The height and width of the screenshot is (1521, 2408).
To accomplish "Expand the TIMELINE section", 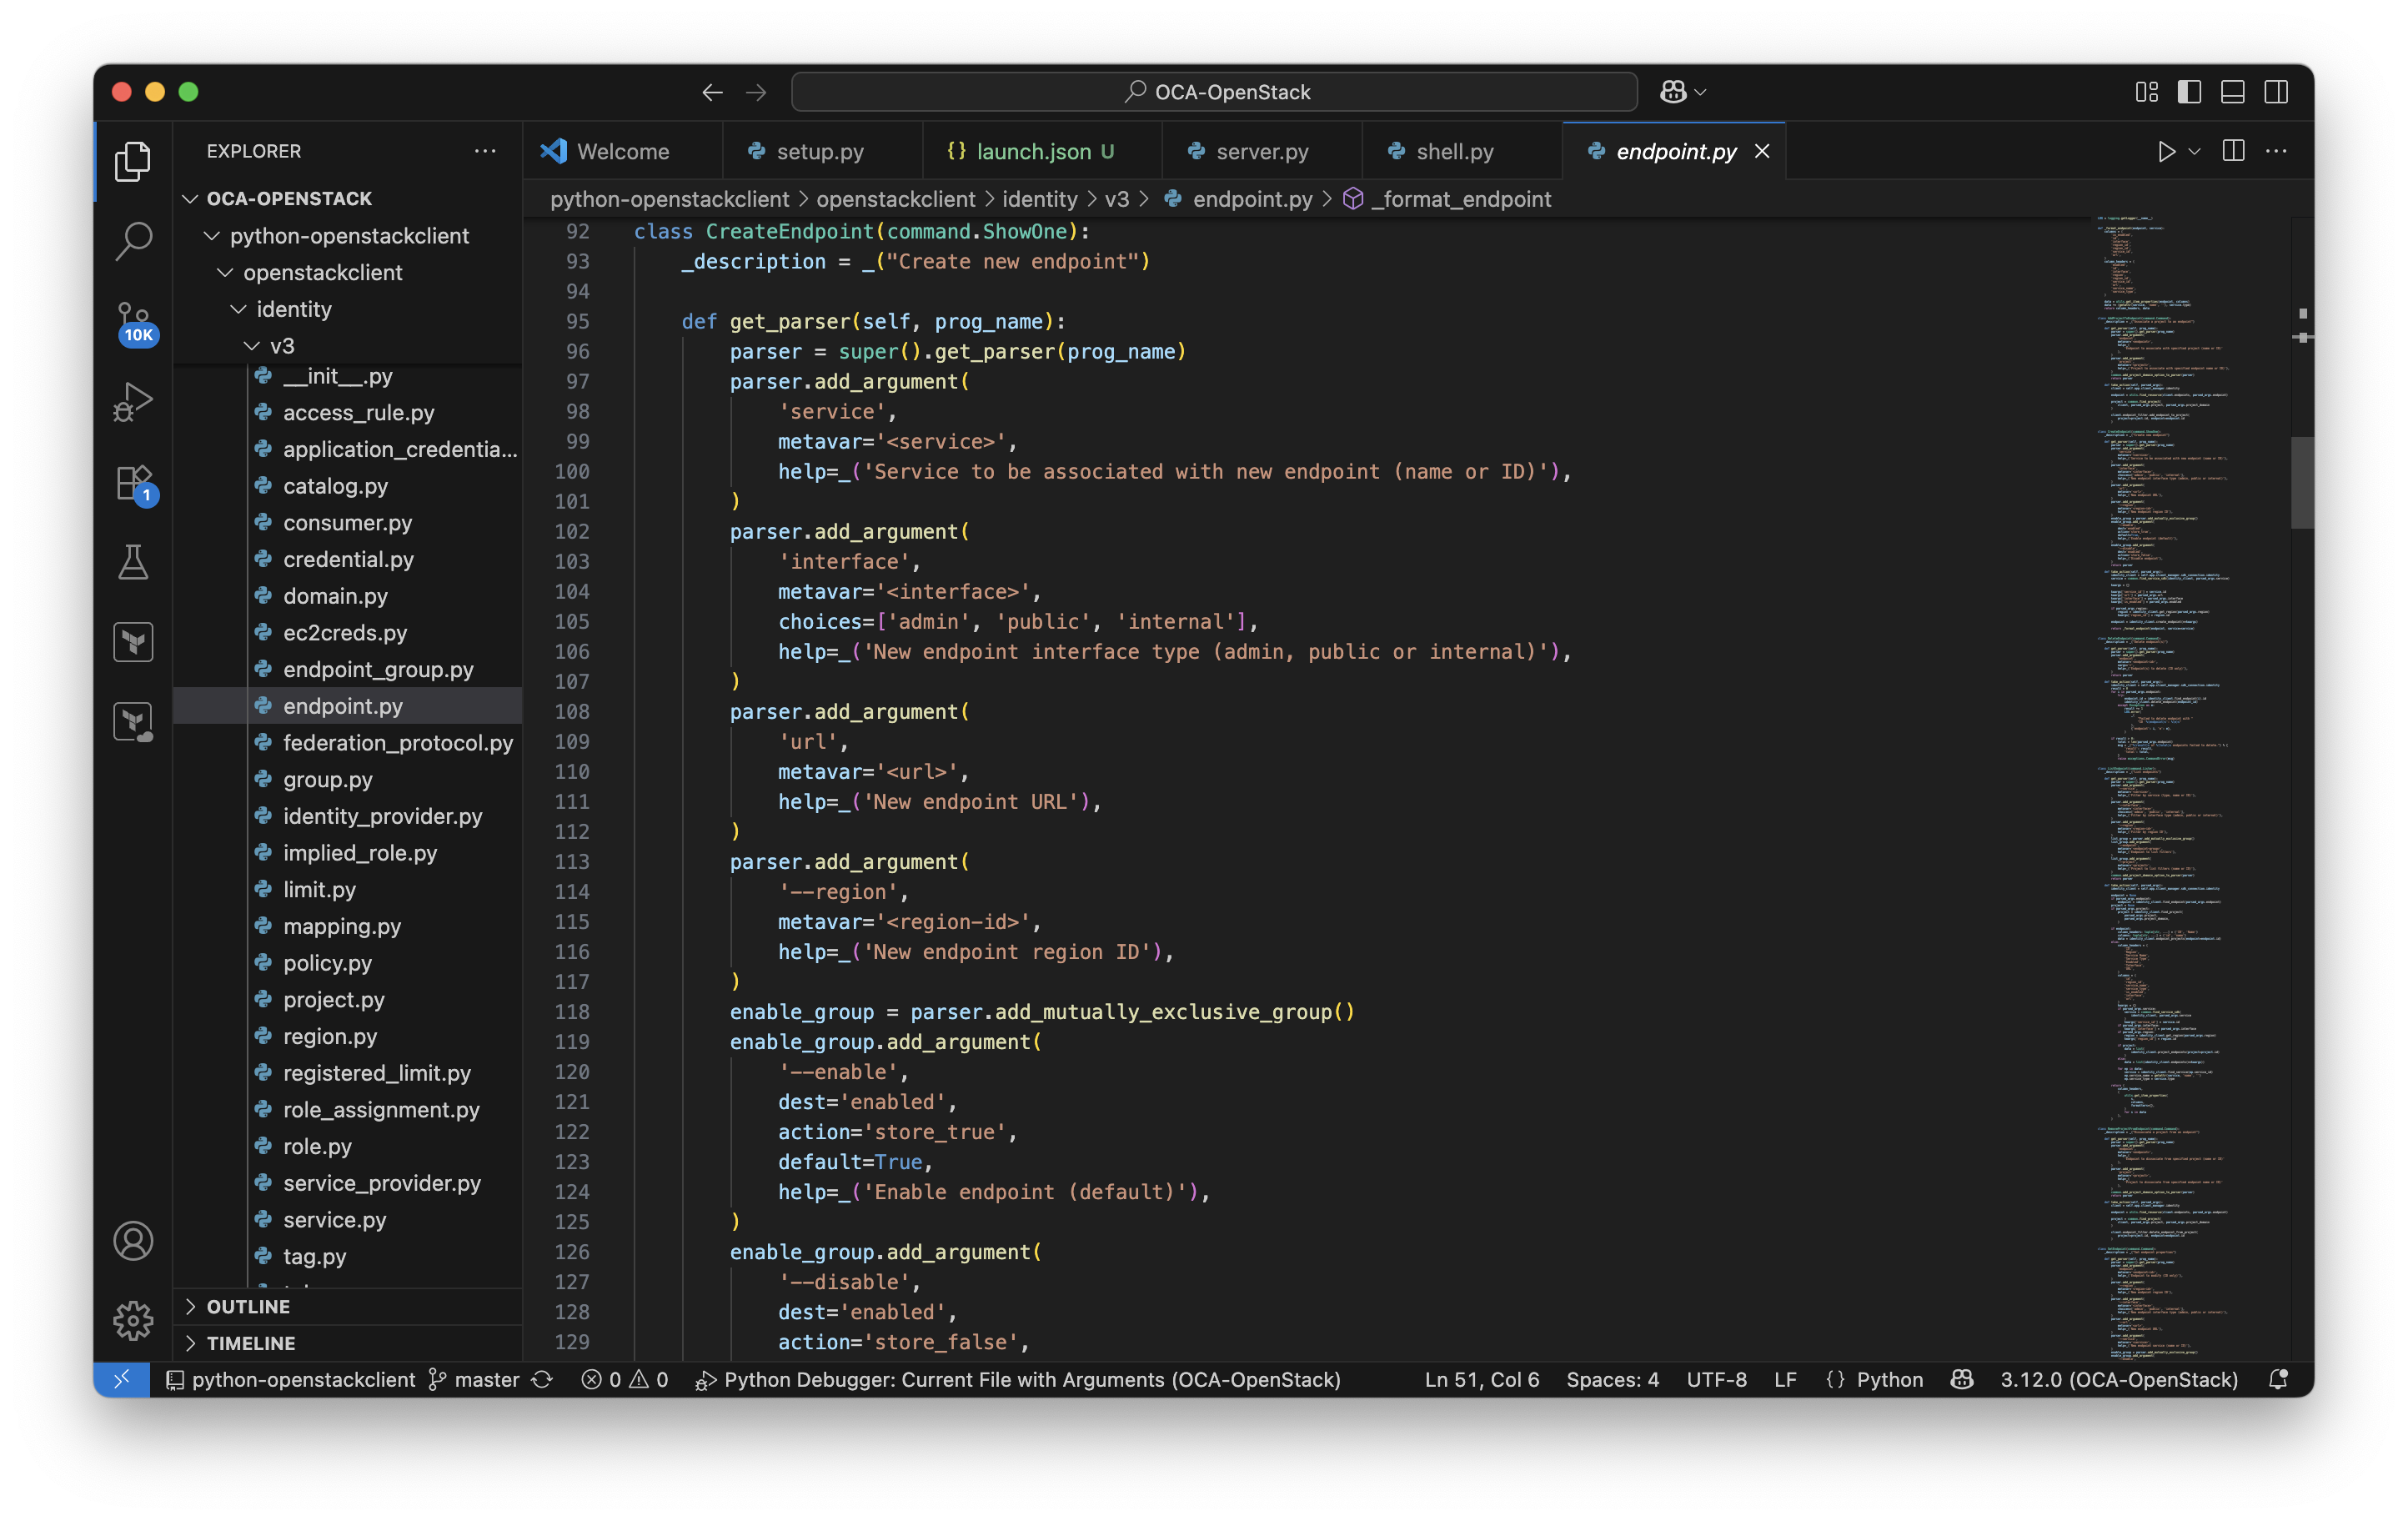I will [x=250, y=1343].
